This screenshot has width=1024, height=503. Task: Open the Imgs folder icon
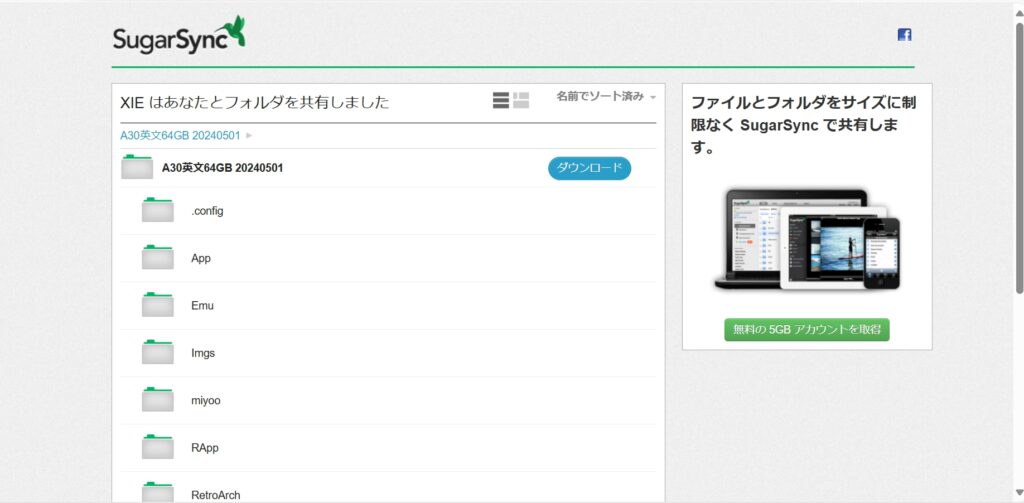click(x=157, y=352)
